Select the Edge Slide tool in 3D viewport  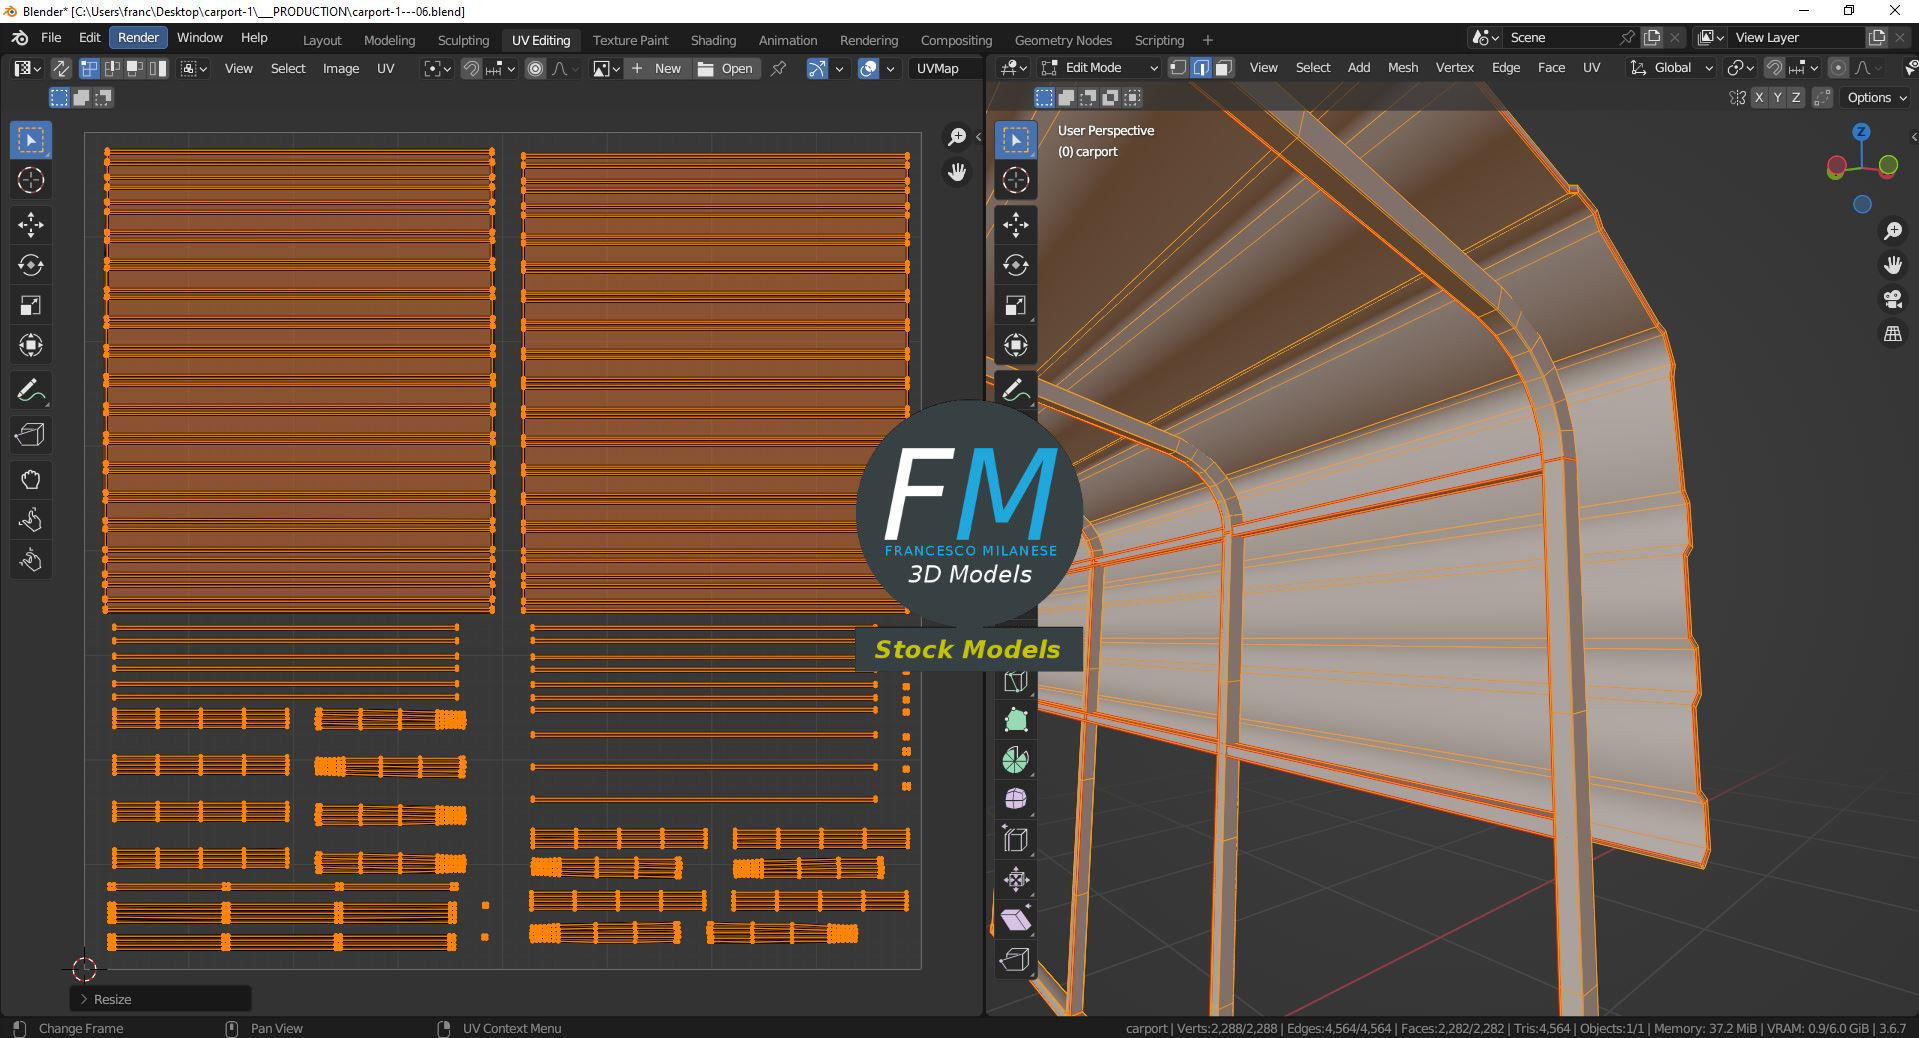pos(1016,840)
